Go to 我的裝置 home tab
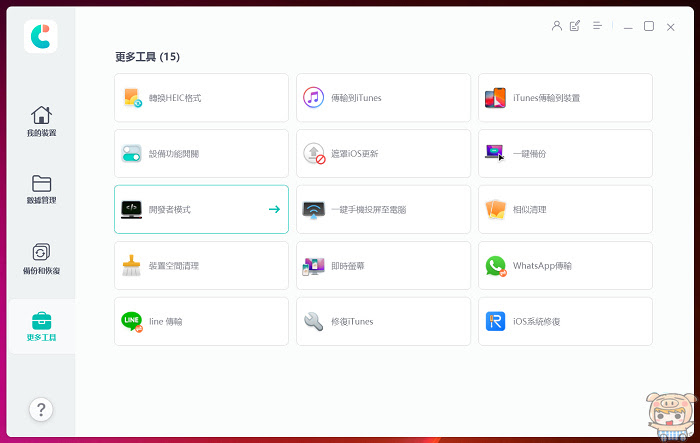This screenshot has height=443, width=700. pos(41,121)
